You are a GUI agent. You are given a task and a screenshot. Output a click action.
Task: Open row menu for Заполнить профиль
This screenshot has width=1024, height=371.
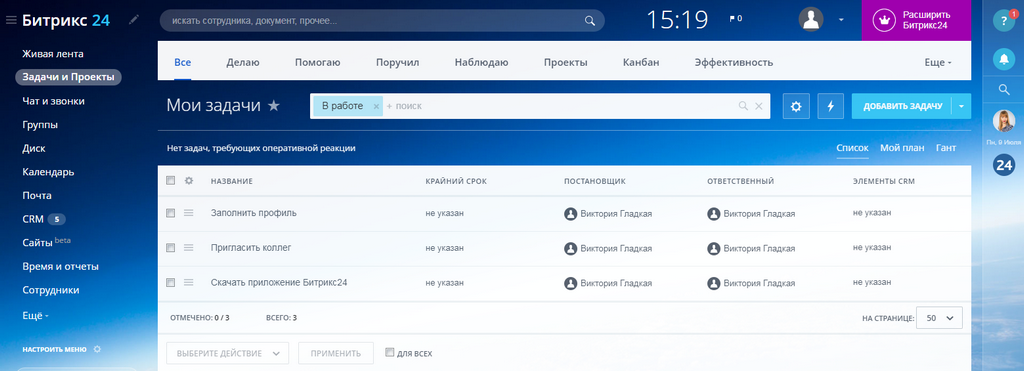[189, 213]
